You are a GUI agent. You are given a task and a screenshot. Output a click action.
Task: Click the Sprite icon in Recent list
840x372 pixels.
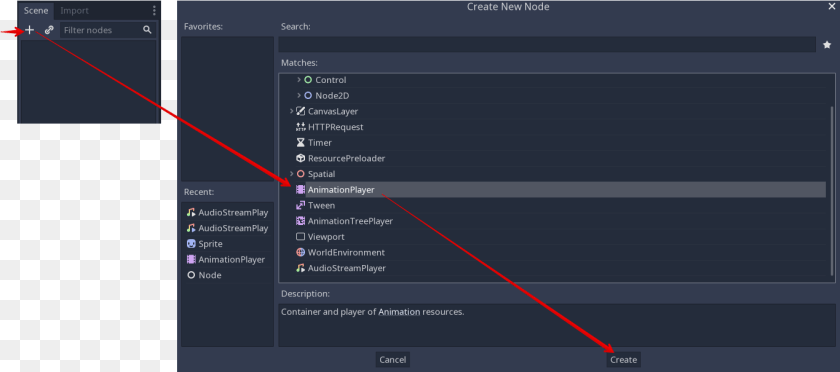coord(191,243)
